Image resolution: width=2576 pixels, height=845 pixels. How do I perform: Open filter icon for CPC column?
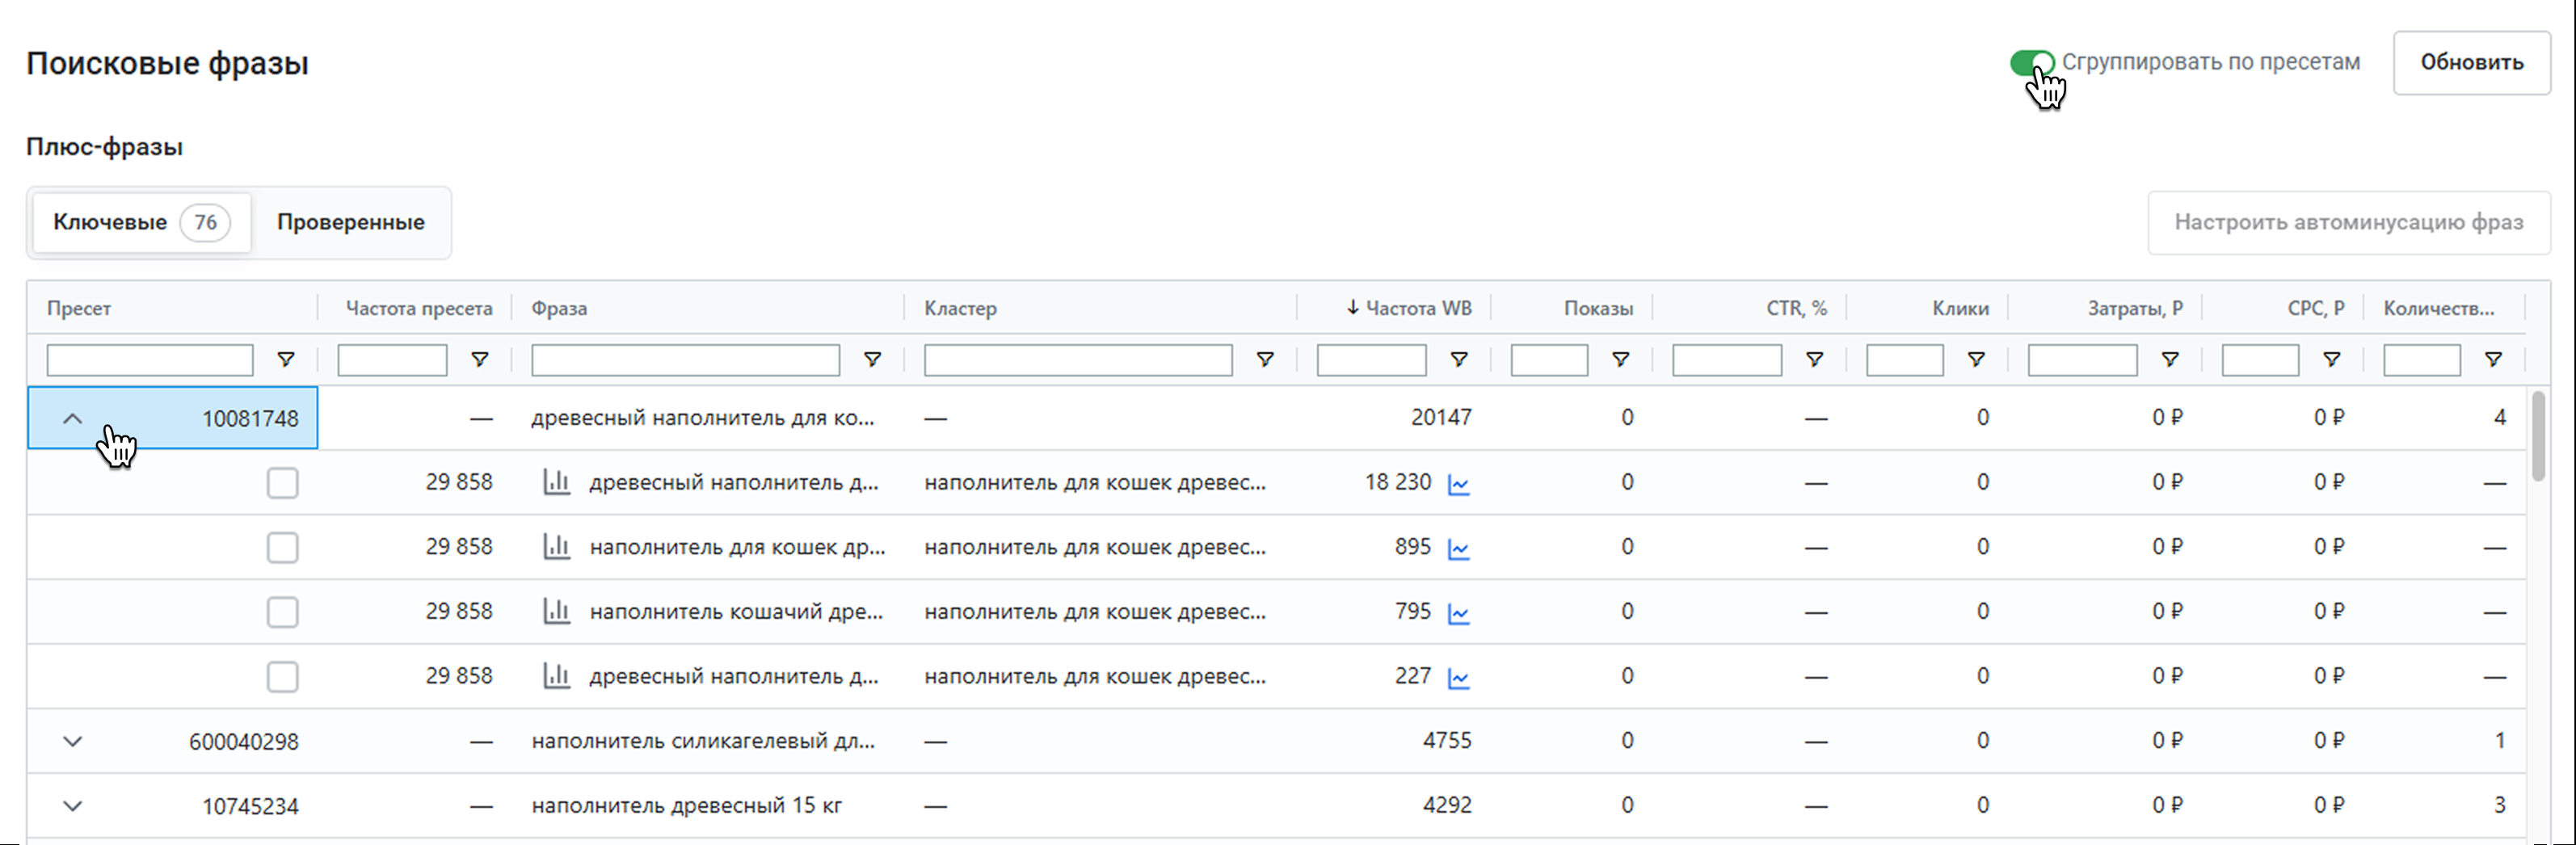(2331, 359)
